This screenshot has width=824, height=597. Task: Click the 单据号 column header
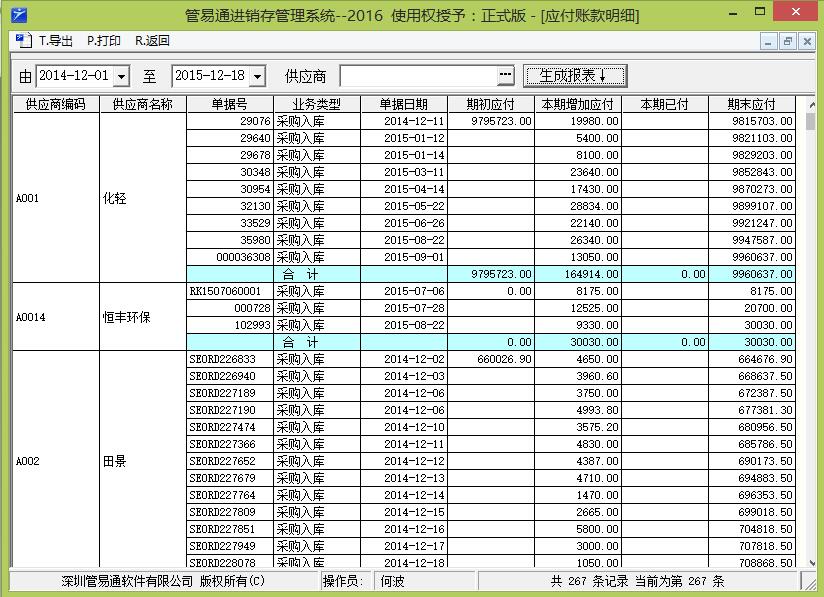230,104
